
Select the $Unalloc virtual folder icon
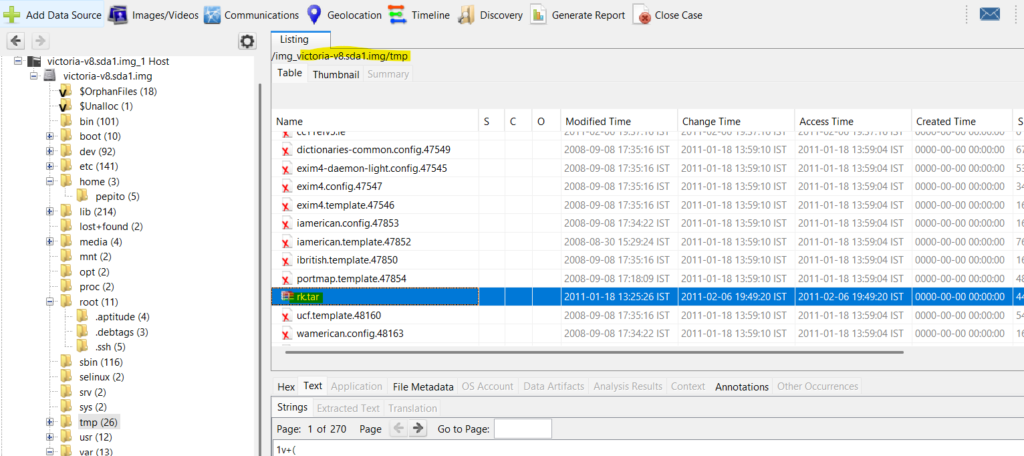click(x=65, y=106)
